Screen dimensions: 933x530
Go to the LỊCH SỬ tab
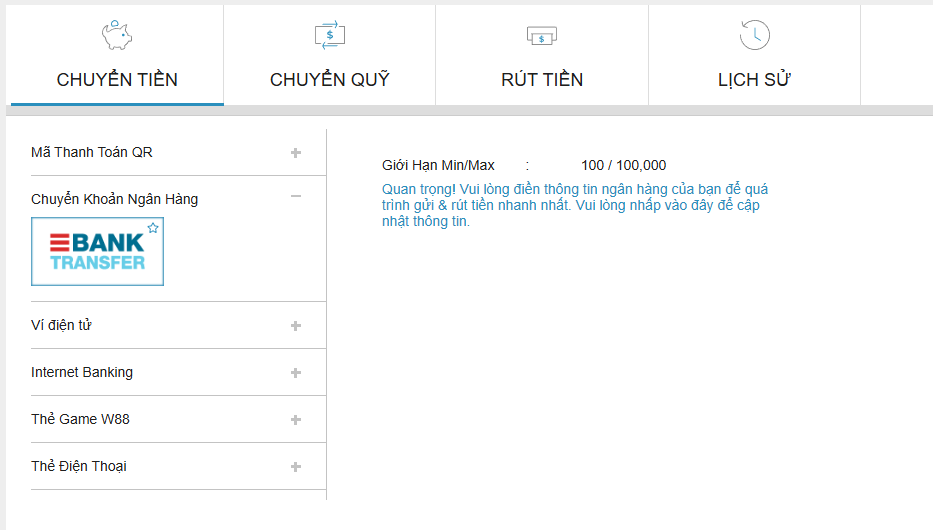point(754,80)
